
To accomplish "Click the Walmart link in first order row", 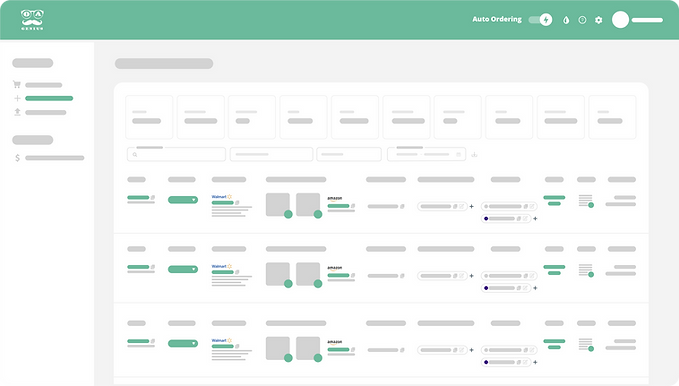I will 219,197.
